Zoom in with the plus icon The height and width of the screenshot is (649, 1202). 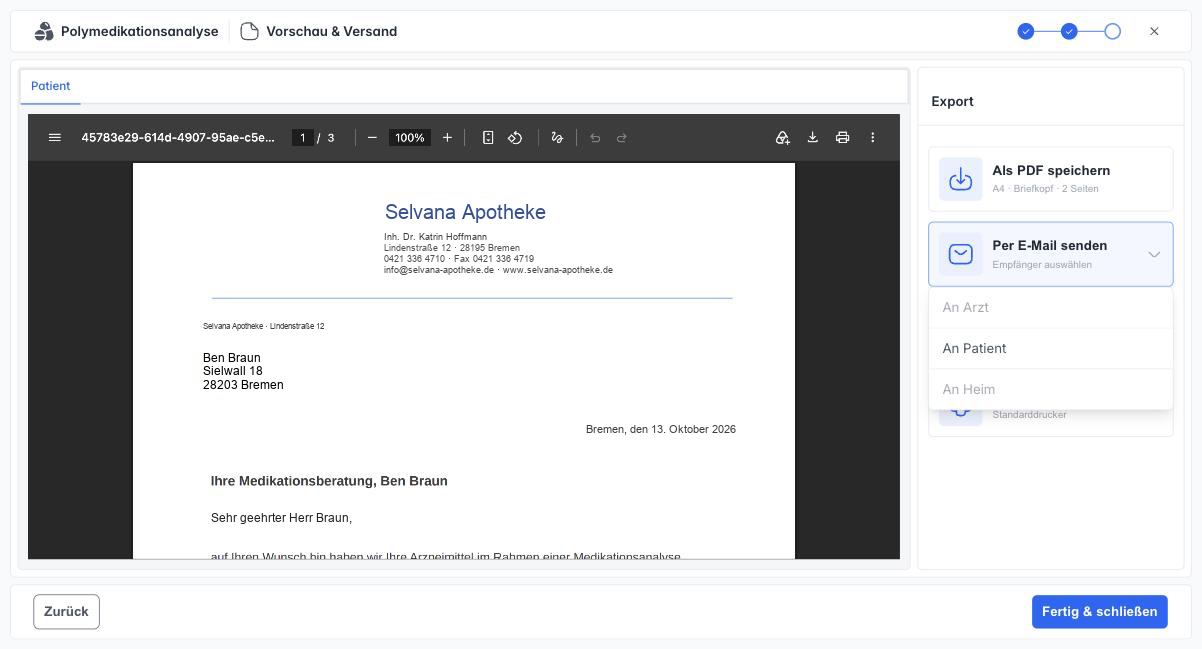[x=447, y=138]
